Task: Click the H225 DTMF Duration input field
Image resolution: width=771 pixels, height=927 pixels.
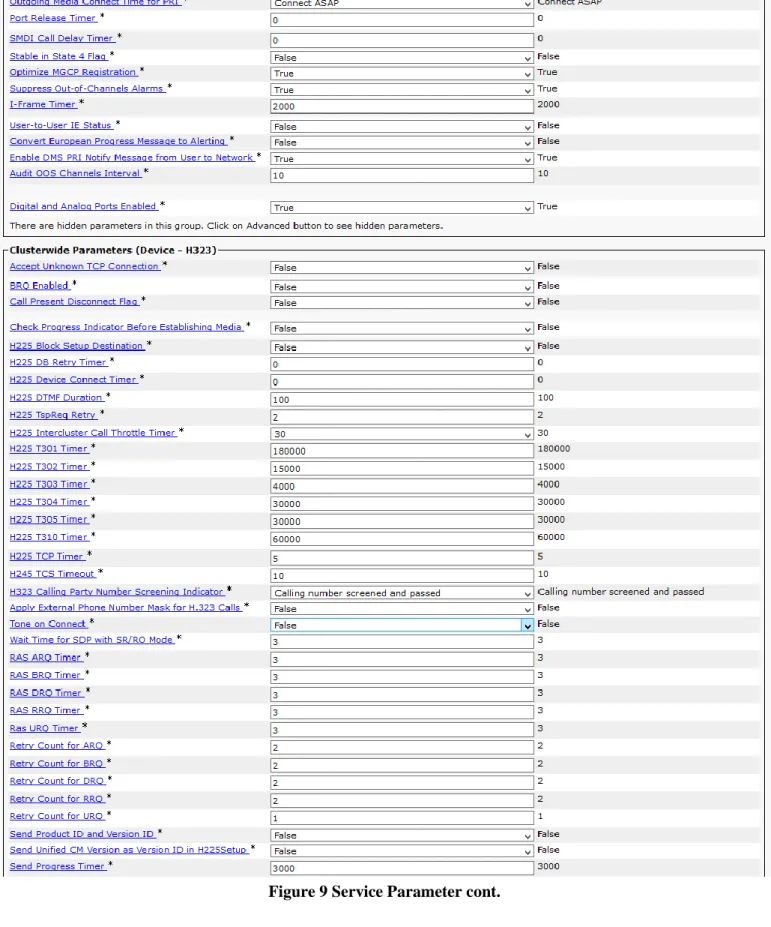Action: pos(402,400)
